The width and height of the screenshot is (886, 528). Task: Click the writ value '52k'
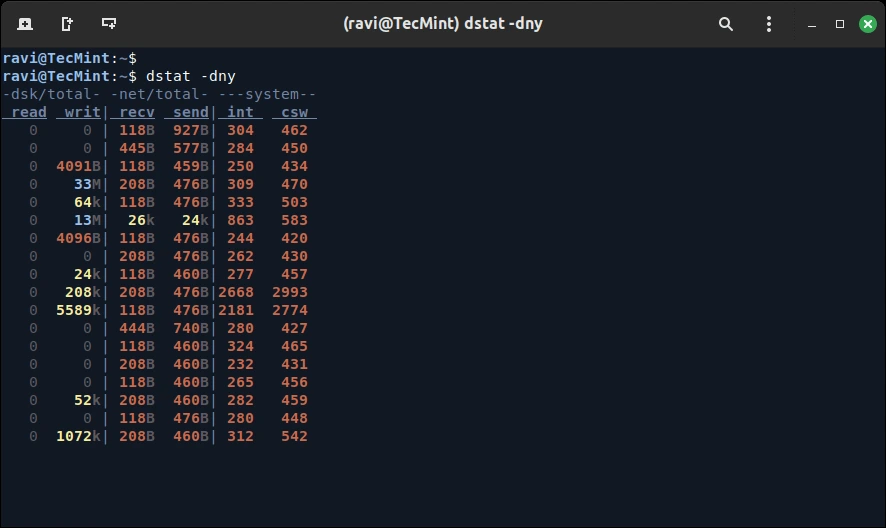click(88, 401)
